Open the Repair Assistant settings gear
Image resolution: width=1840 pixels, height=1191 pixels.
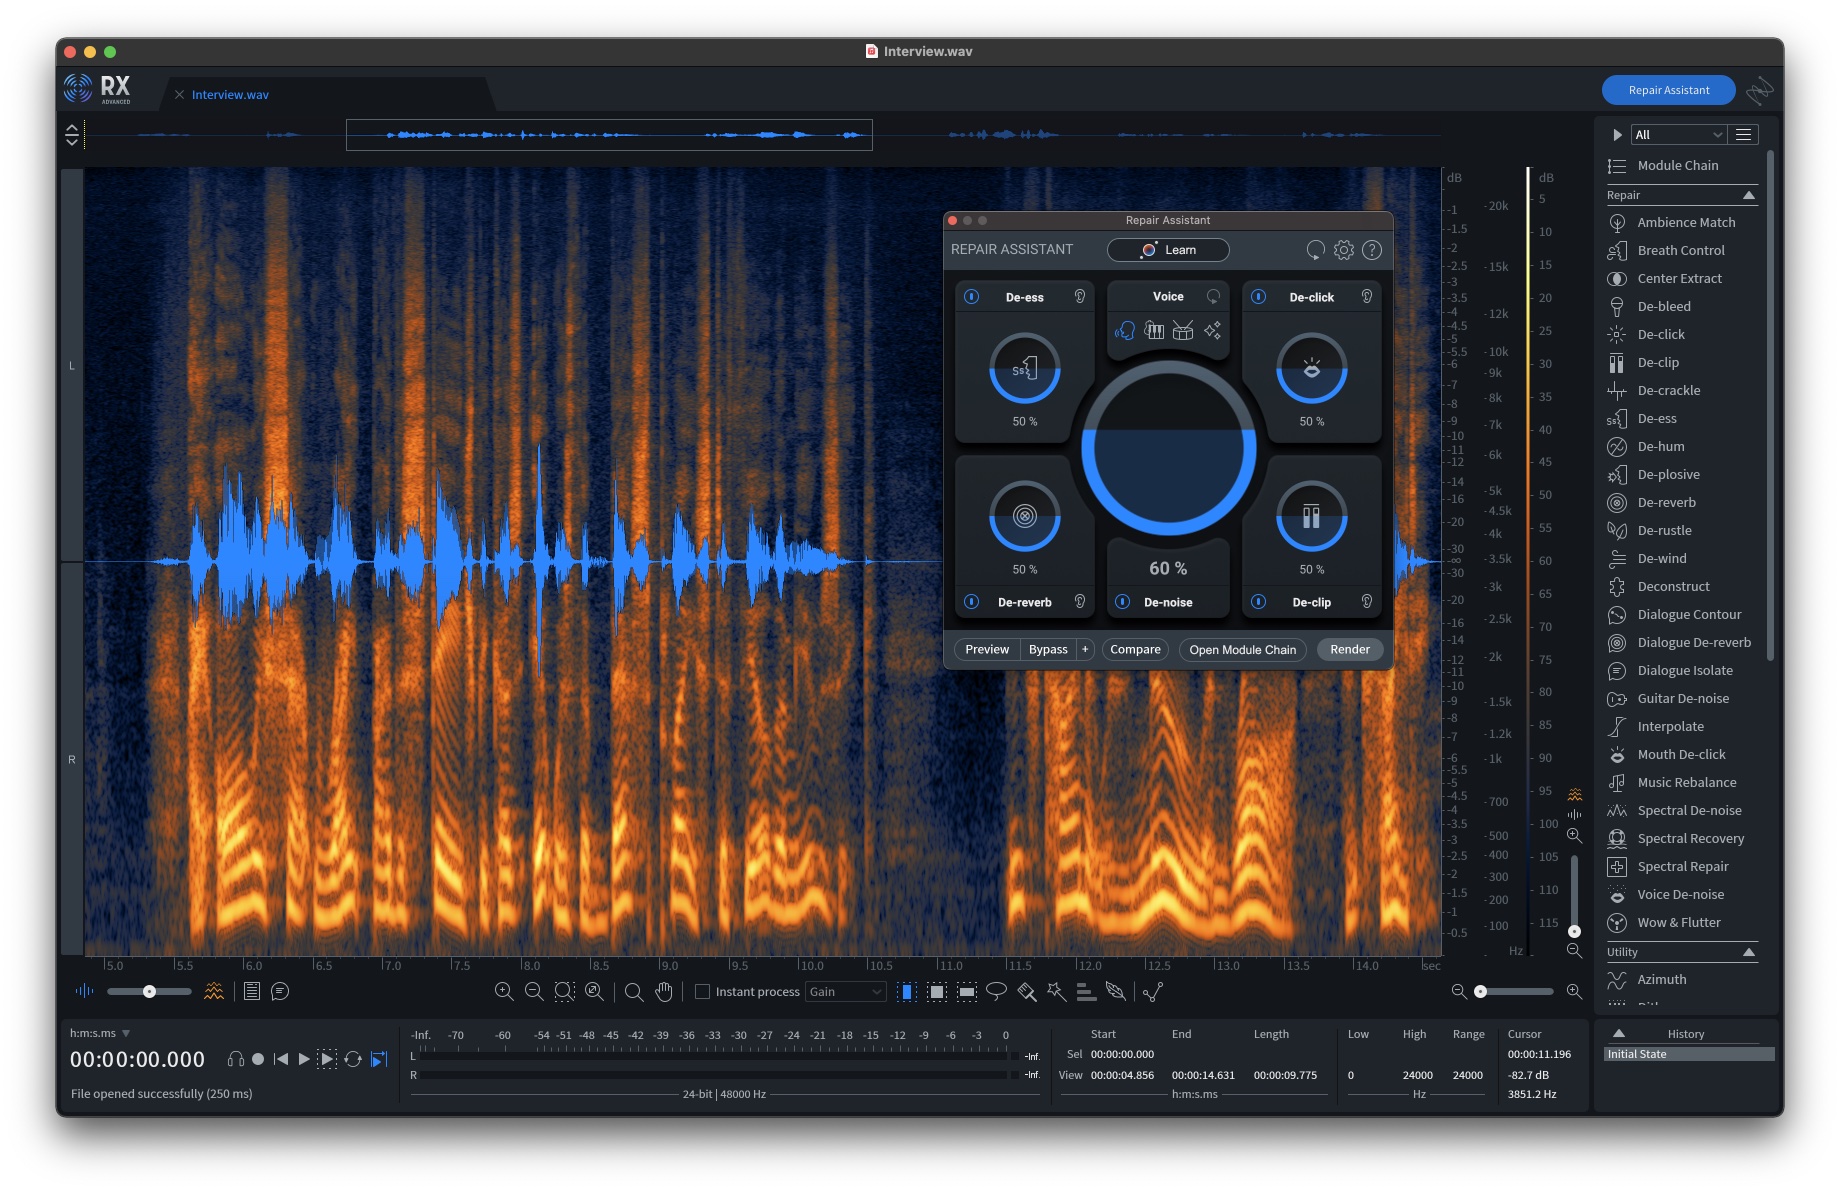(1343, 250)
